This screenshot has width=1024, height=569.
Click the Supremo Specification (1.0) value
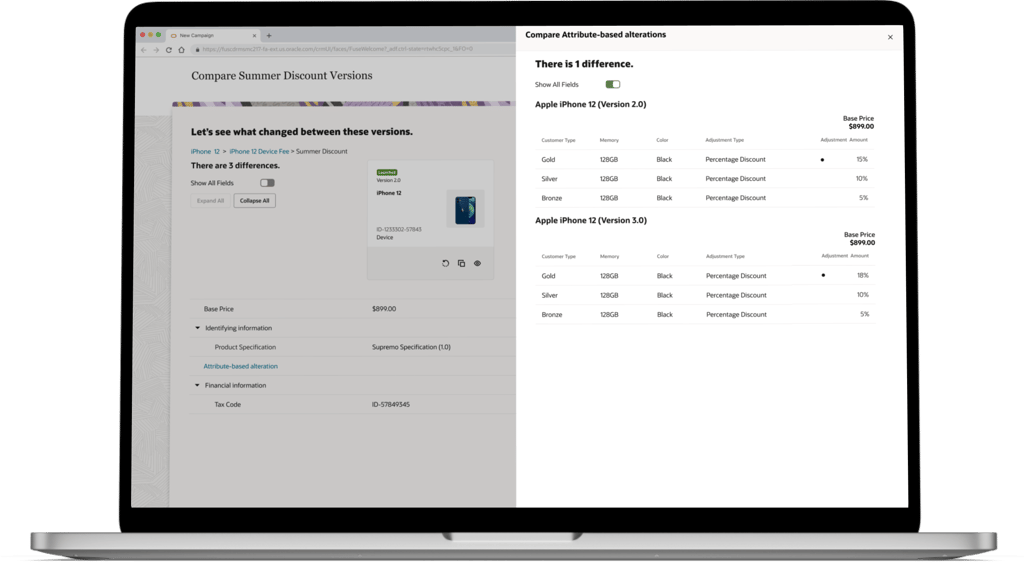click(x=411, y=347)
